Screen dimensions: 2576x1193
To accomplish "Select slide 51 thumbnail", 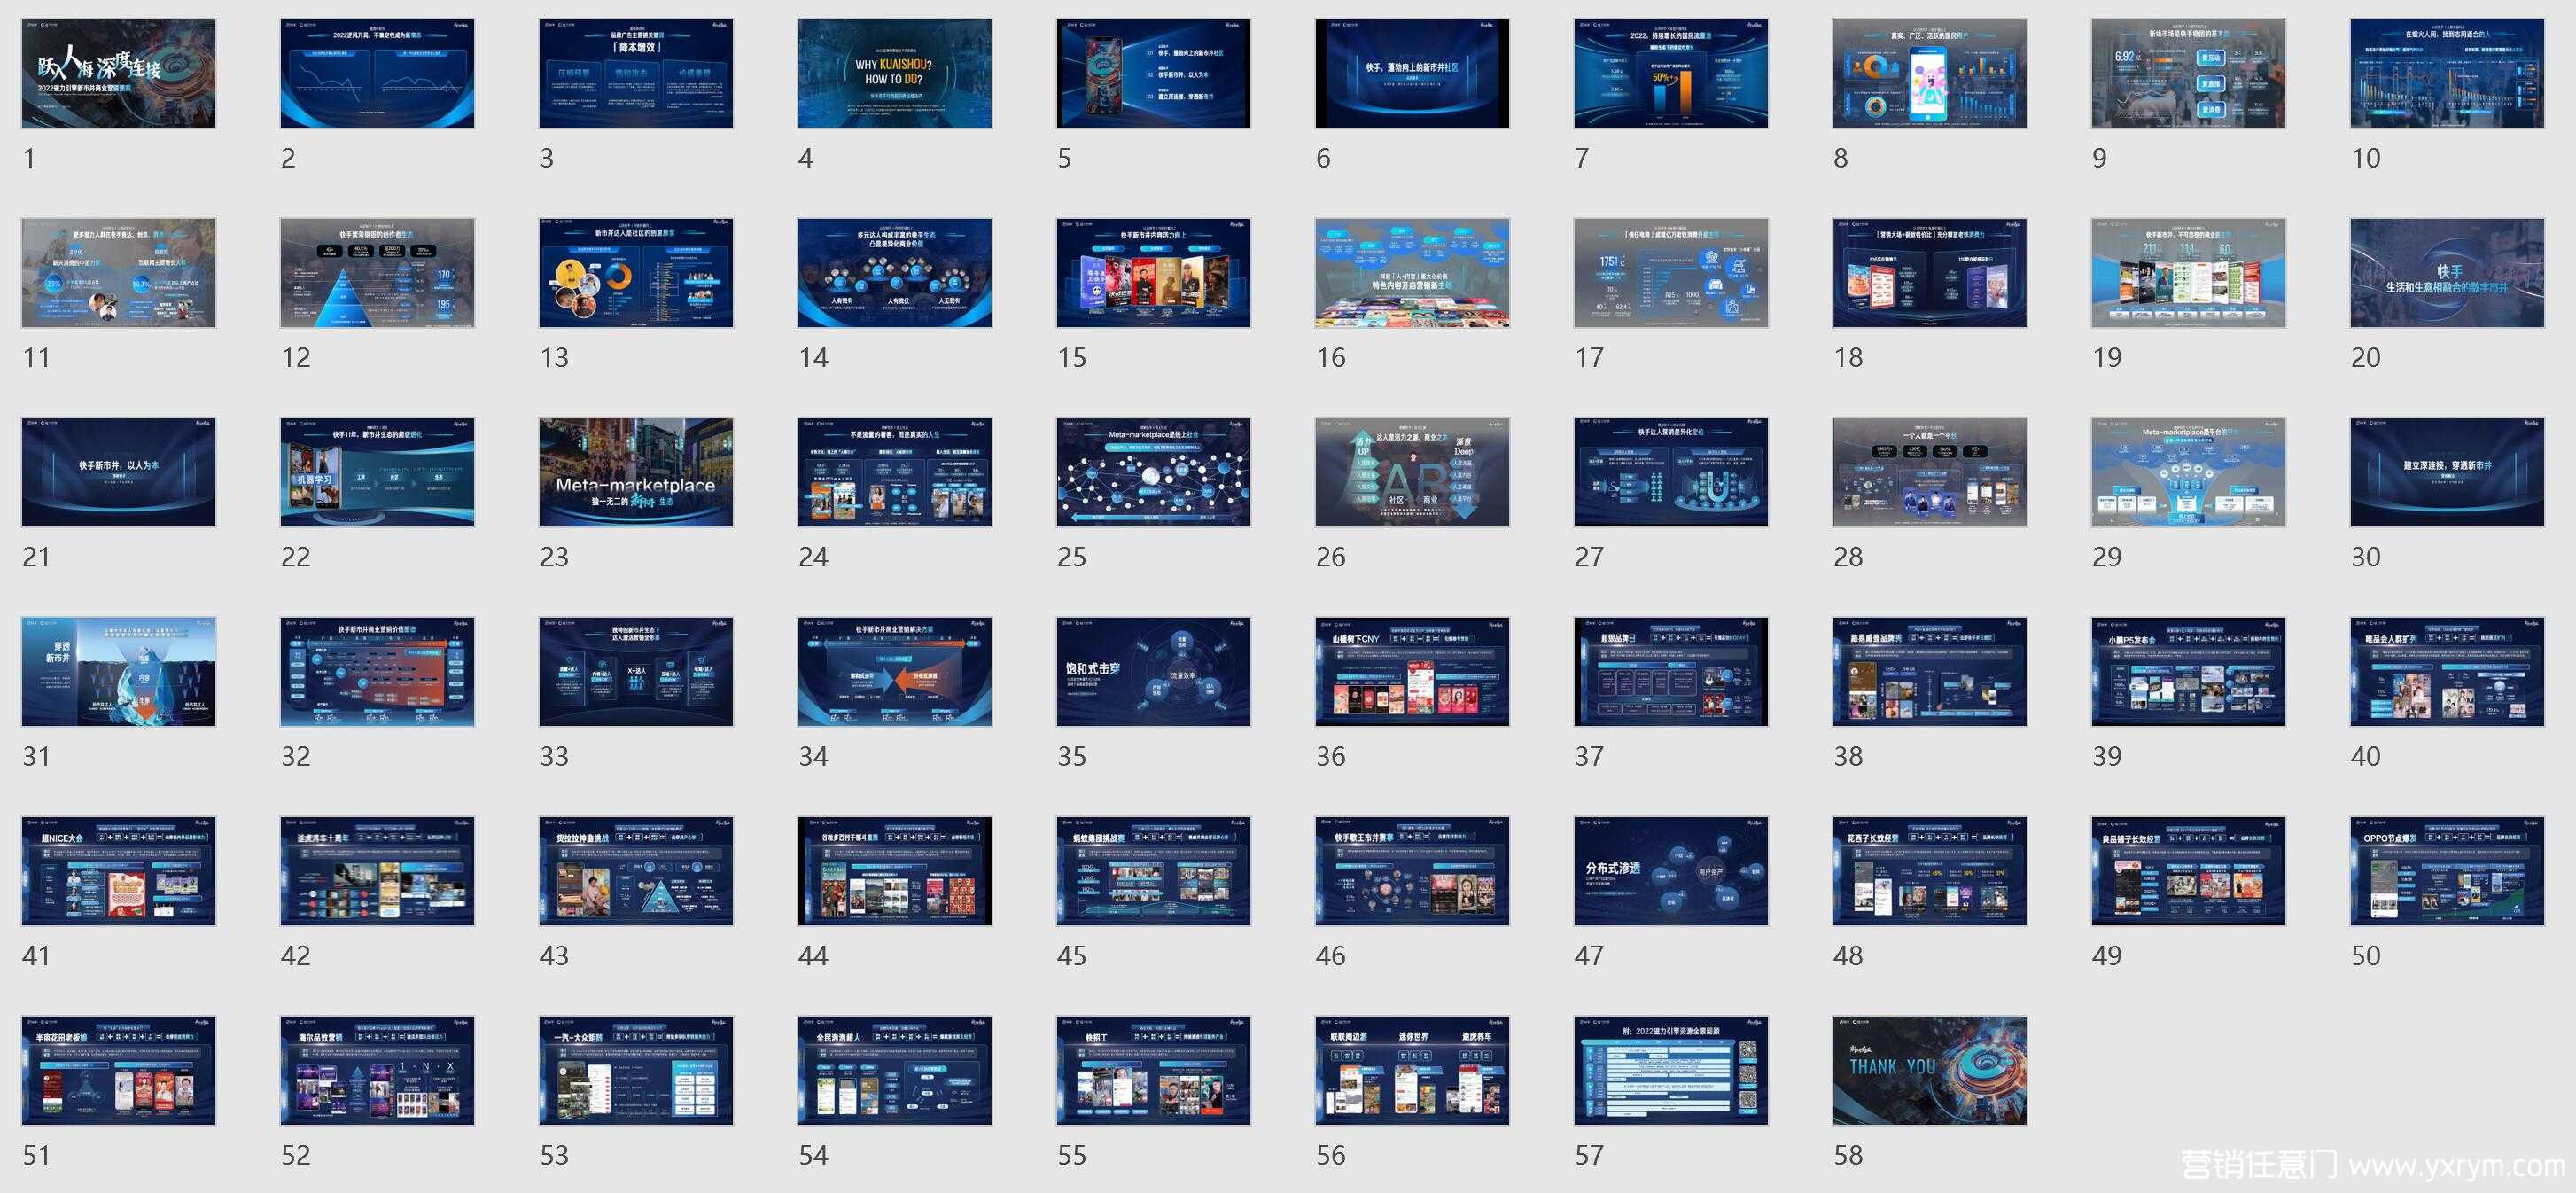I will point(118,1071).
